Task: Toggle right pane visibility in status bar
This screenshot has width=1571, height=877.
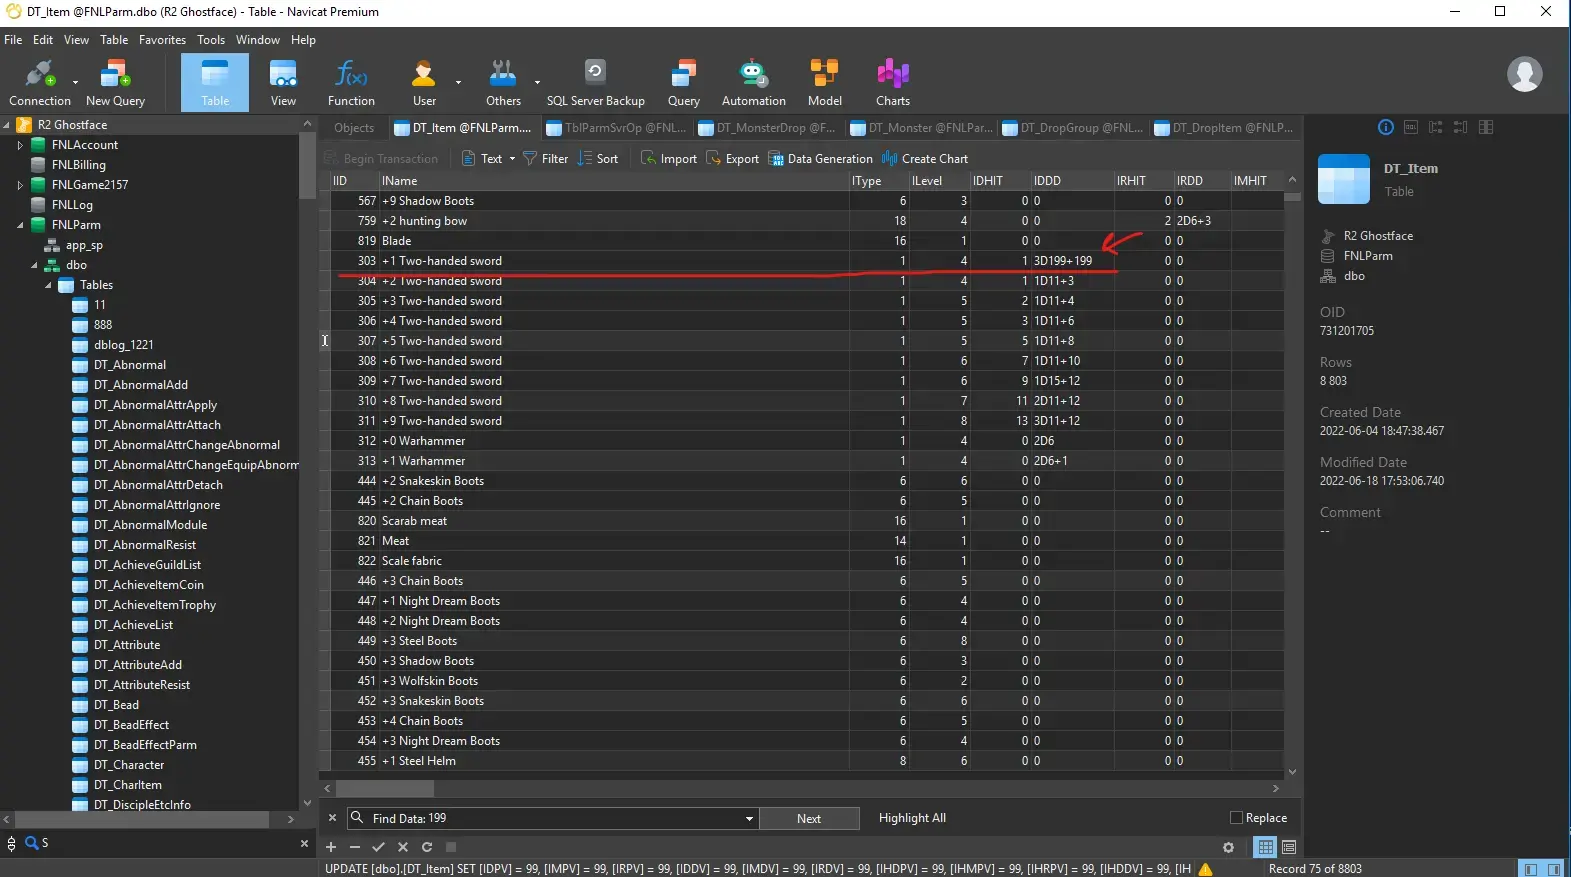Action: pyautogui.click(x=1554, y=869)
